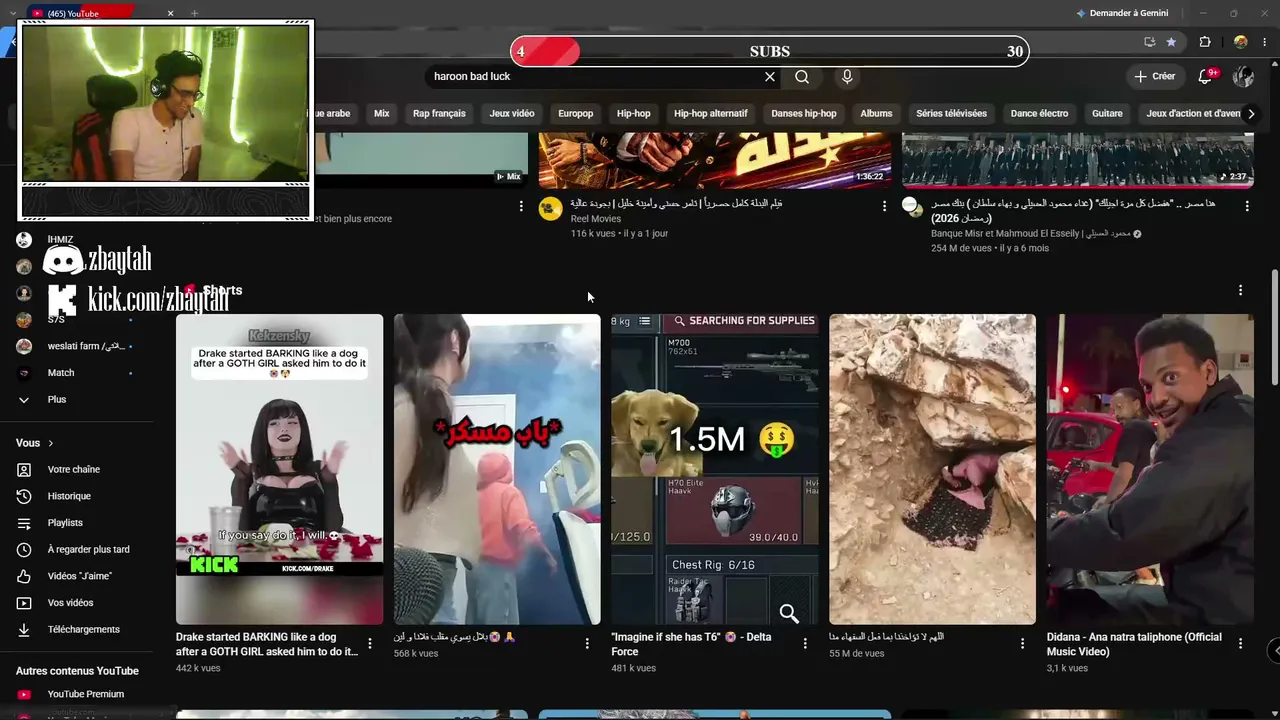Open options menu of the Mix card
The width and height of the screenshot is (1280, 720).
(x=521, y=206)
